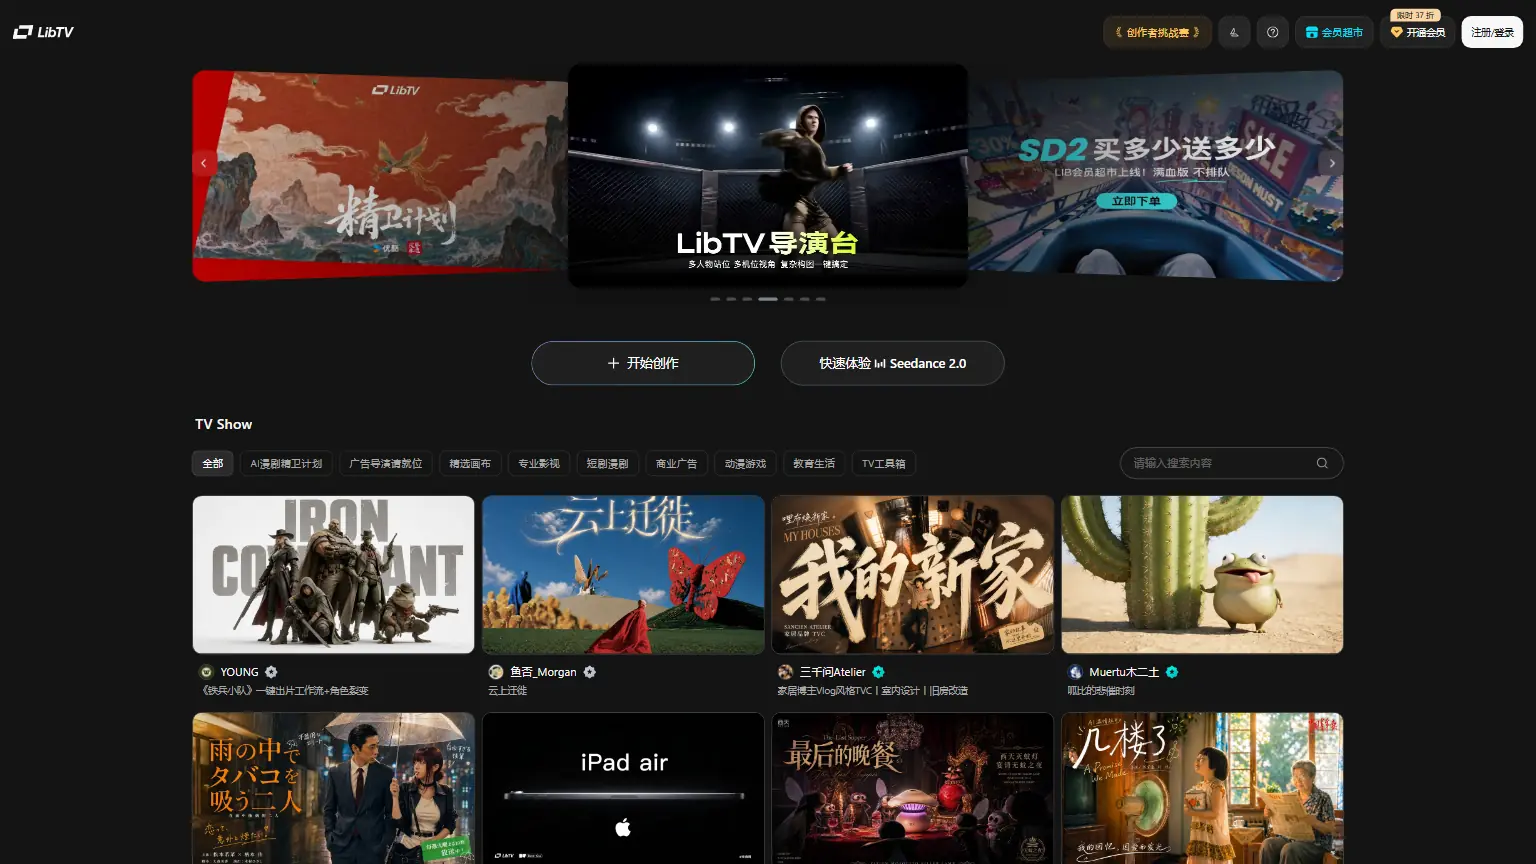The width and height of the screenshot is (1536, 864).
Task: Select the 短剧漫剧 tab
Action: 607,463
